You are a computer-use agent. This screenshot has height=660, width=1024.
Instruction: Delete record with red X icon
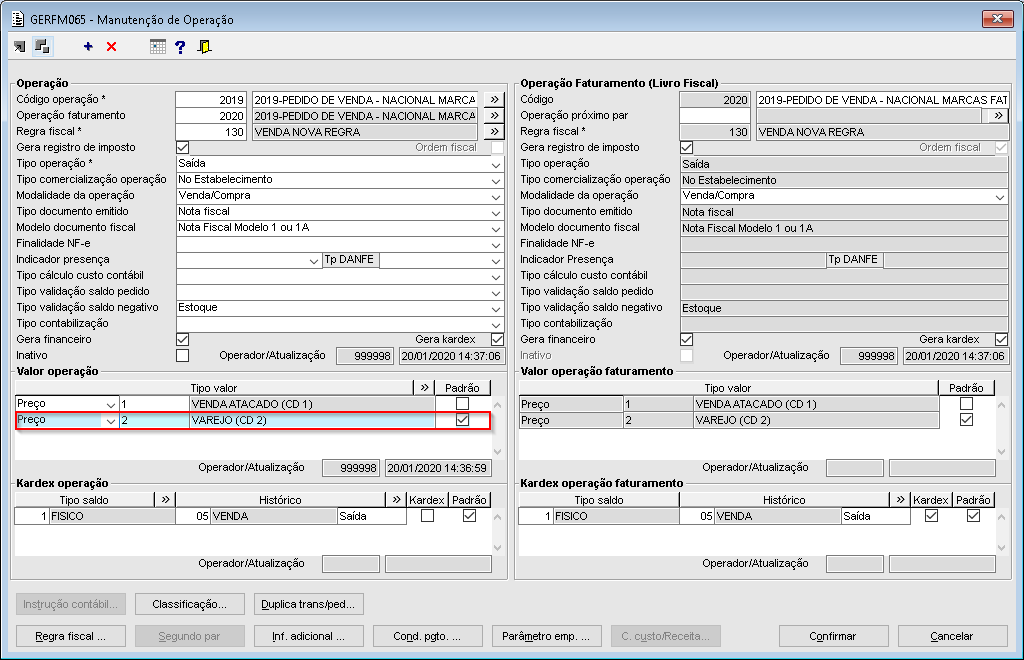[x=112, y=46]
